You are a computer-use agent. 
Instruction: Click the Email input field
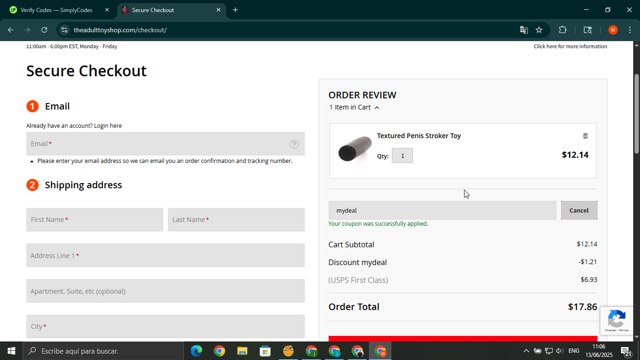click(165, 144)
